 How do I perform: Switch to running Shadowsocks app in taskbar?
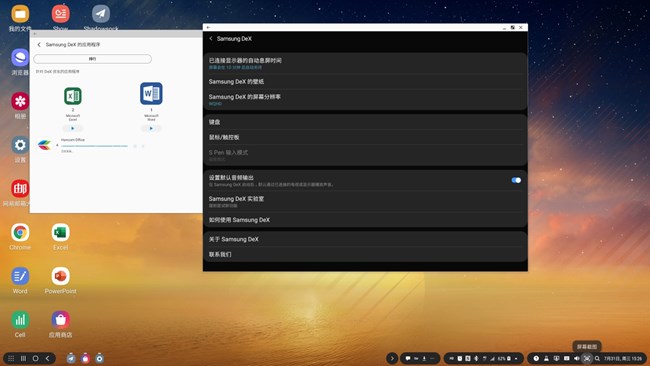(71, 358)
